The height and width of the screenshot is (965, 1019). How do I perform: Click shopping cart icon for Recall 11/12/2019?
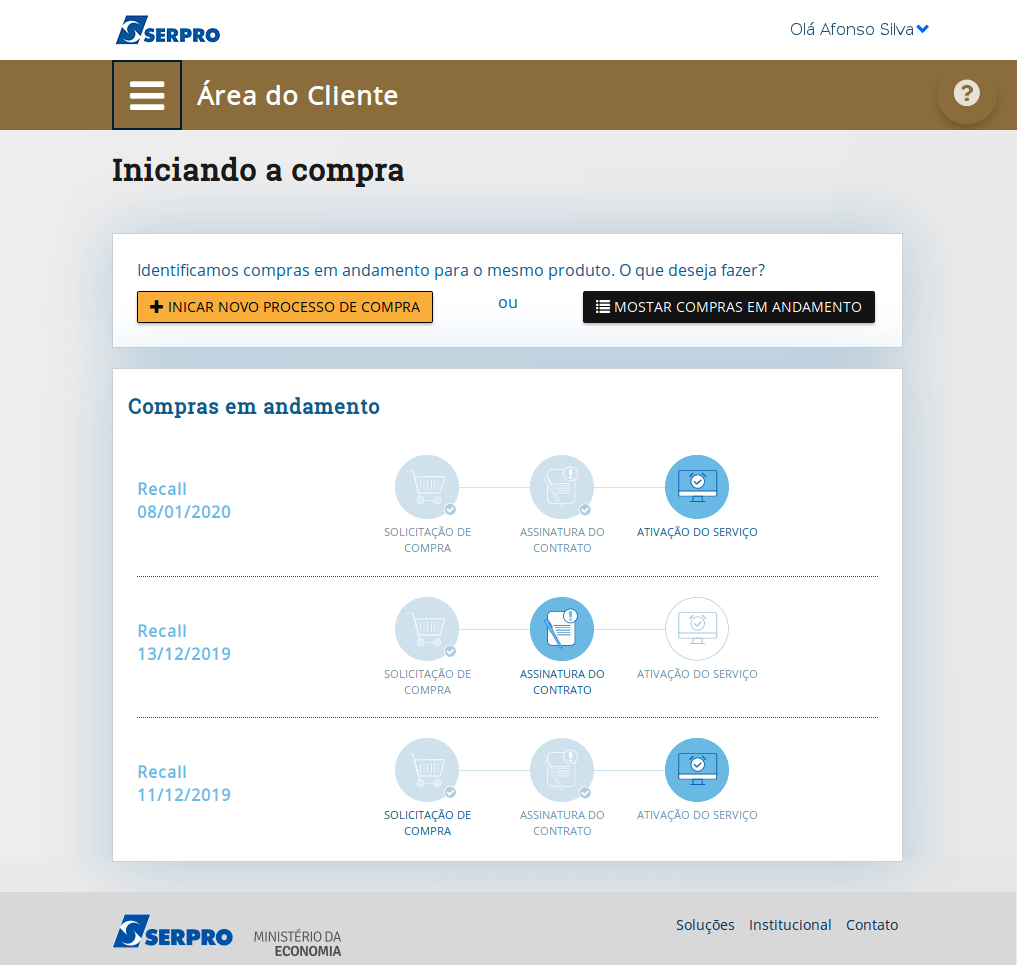(x=427, y=770)
